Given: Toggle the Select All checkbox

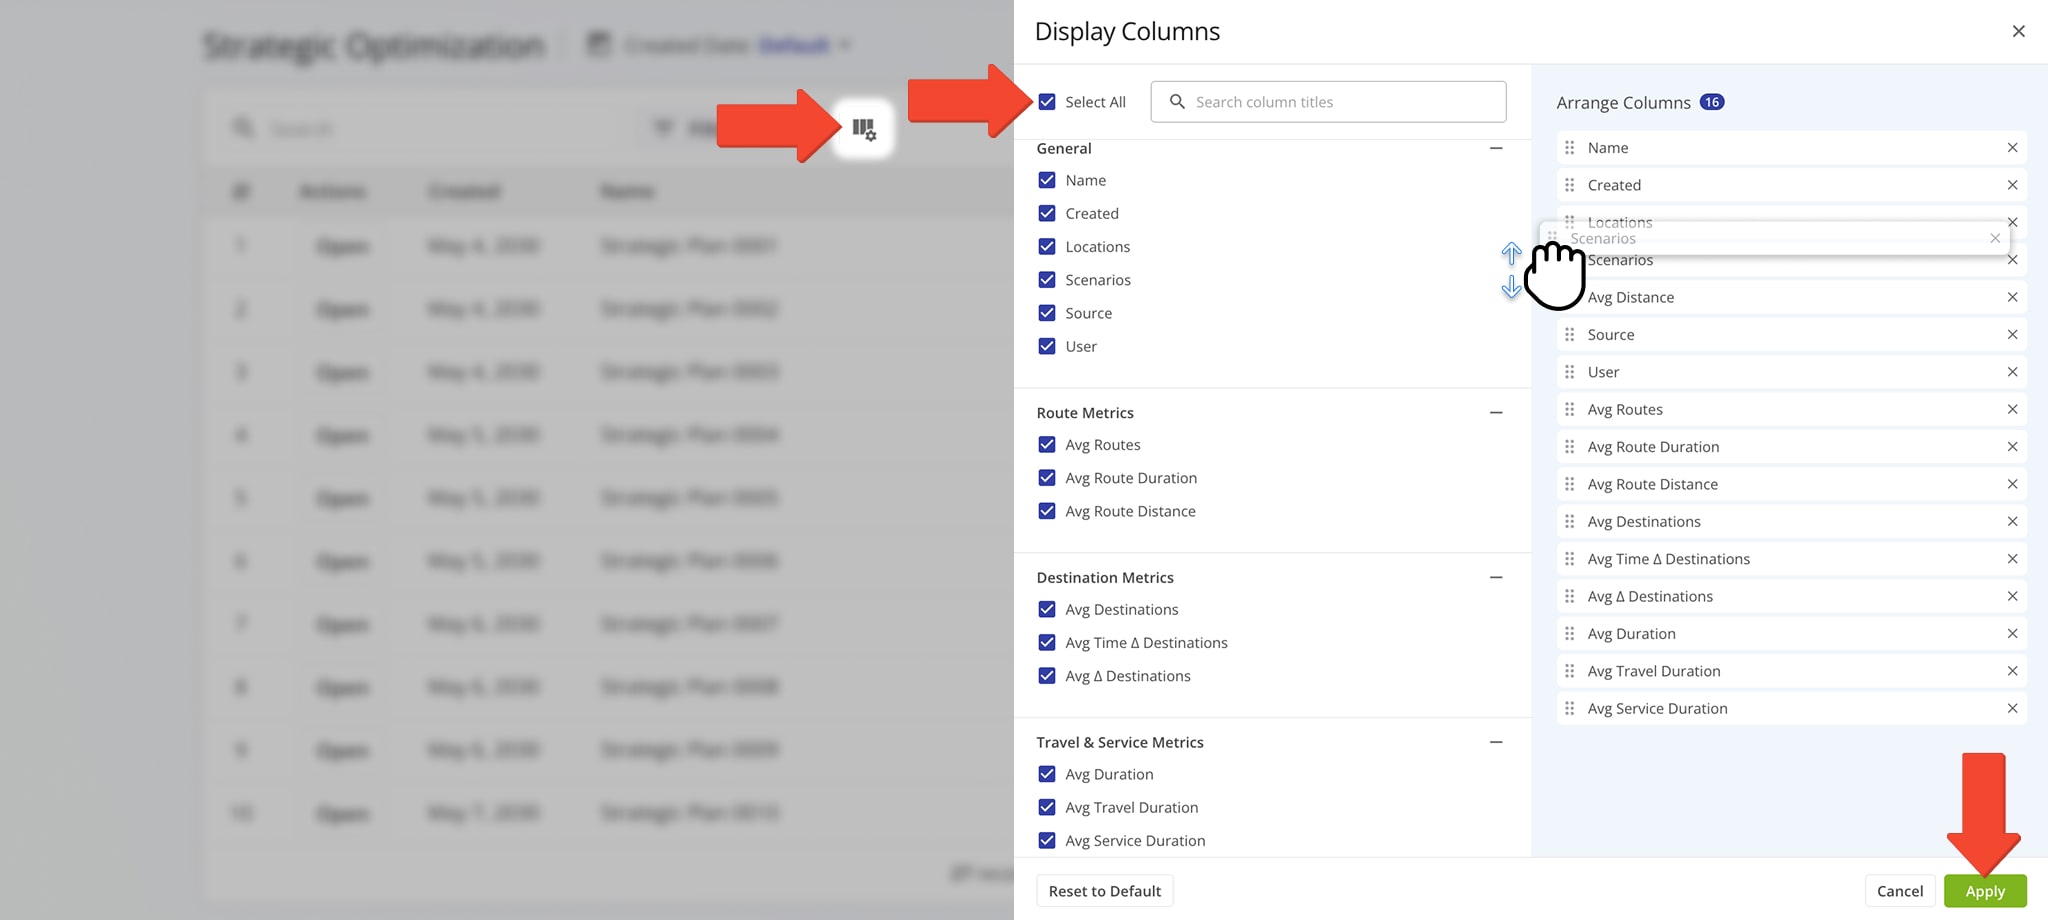Looking at the screenshot, I should tap(1047, 102).
